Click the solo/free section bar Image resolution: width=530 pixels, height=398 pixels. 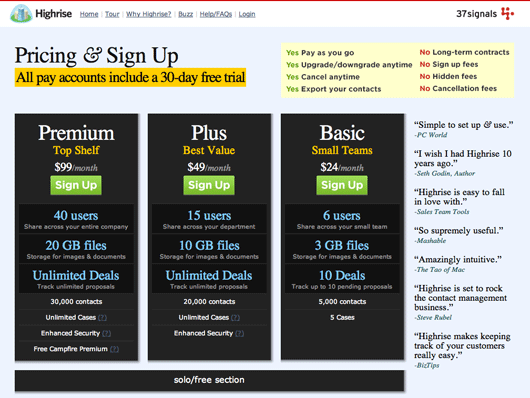pyautogui.click(x=209, y=380)
